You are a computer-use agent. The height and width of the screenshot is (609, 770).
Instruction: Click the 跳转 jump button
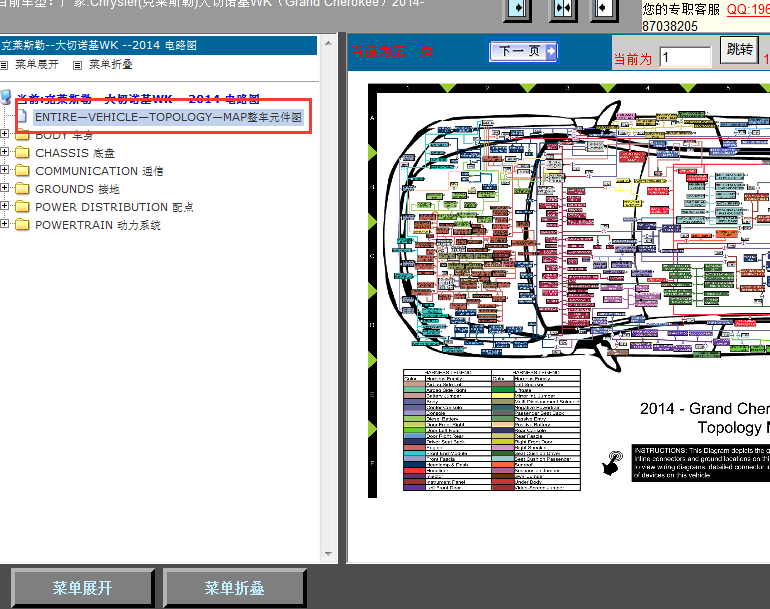tap(739, 50)
